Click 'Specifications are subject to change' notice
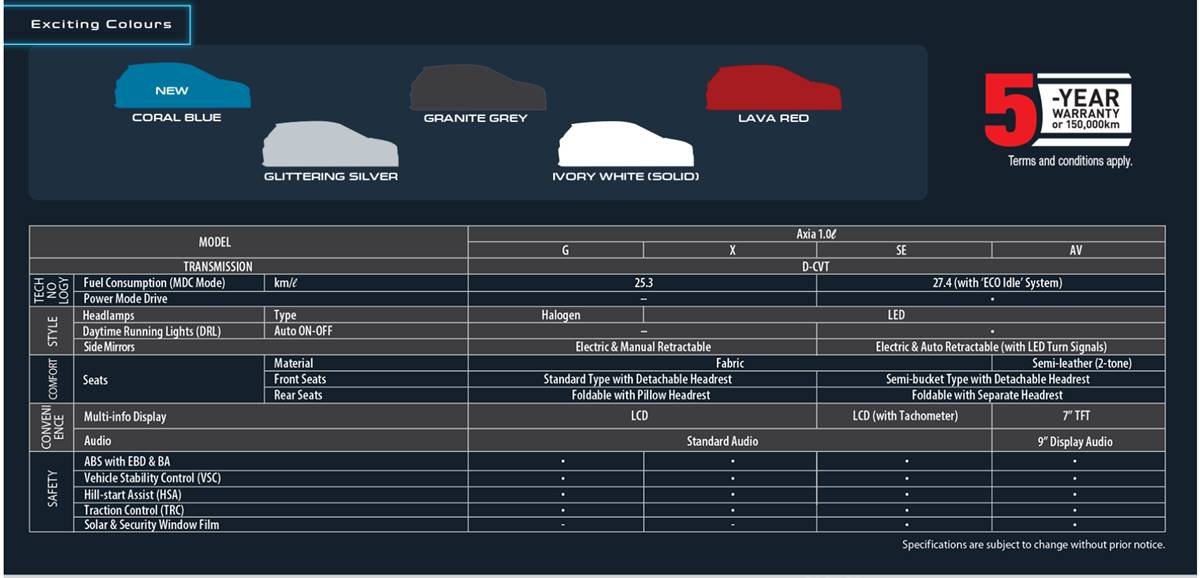The width and height of the screenshot is (1200, 578). pyautogui.click(x=1033, y=545)
